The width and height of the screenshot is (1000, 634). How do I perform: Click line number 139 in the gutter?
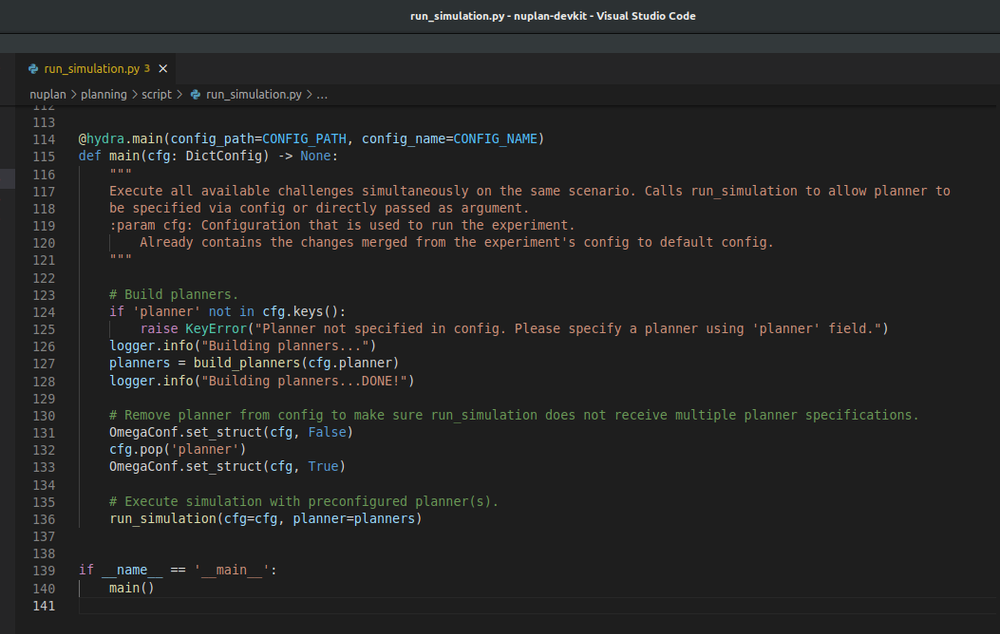pyautogui.click(x=44, y=570)
